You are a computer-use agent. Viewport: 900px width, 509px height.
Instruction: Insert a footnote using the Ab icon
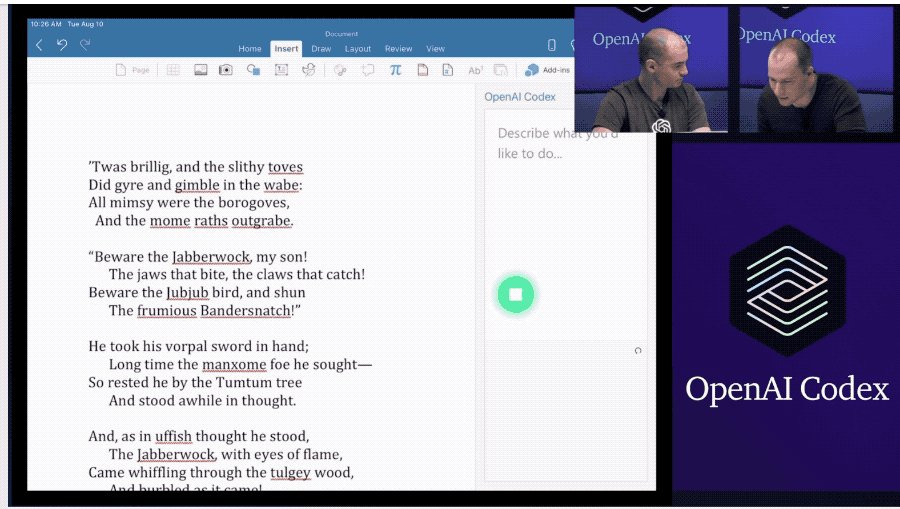475,70
